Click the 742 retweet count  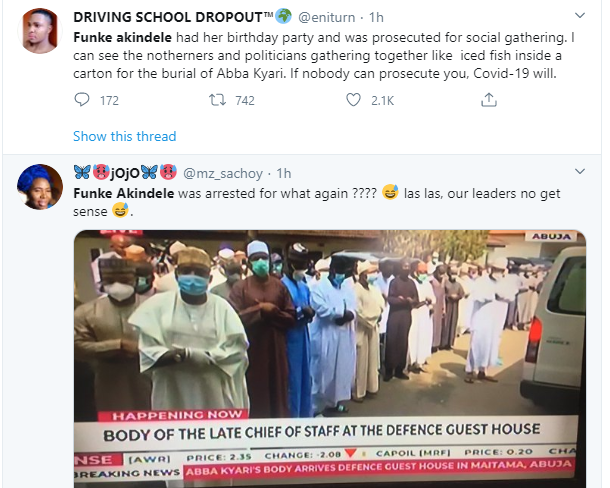(242, 100)
